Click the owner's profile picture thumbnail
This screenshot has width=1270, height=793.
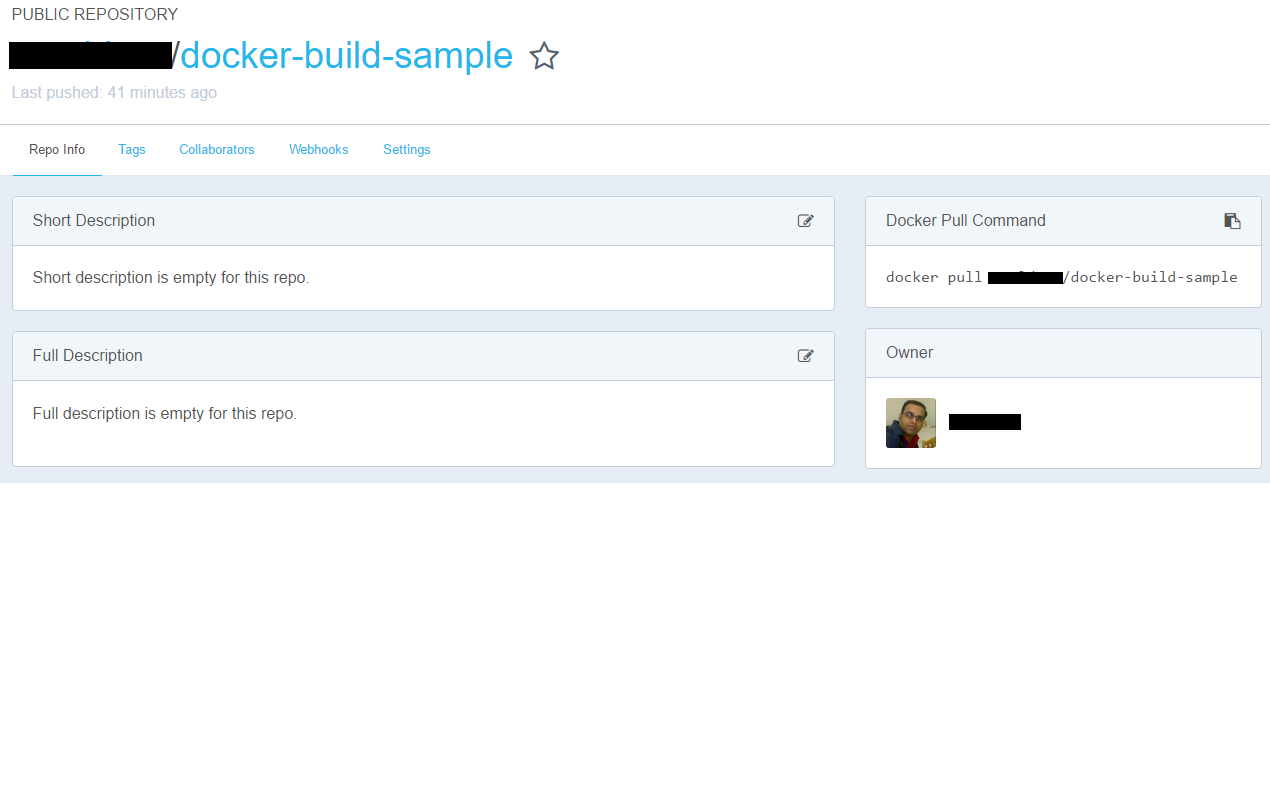[x=911, y=423]
